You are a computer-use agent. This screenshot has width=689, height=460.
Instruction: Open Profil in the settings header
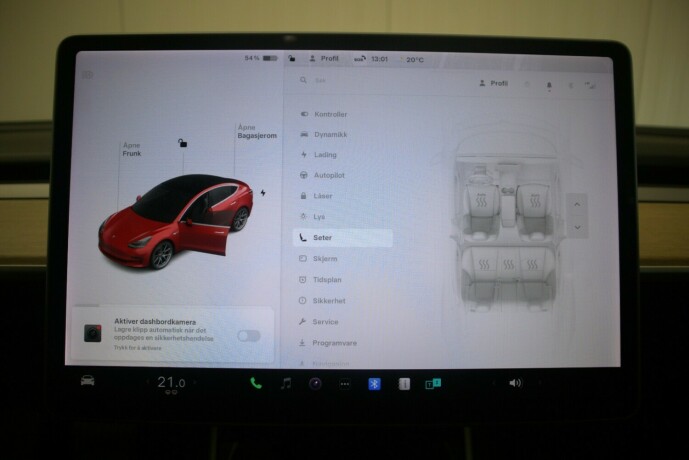[x=493, y=83]
